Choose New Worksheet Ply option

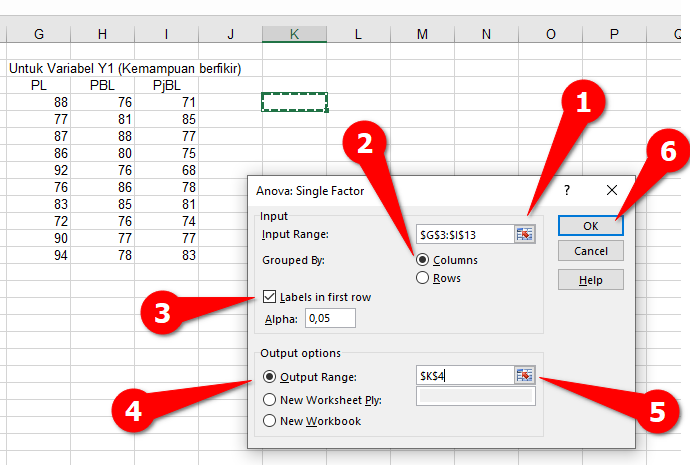pyautogui.click(x=269, y=399)
